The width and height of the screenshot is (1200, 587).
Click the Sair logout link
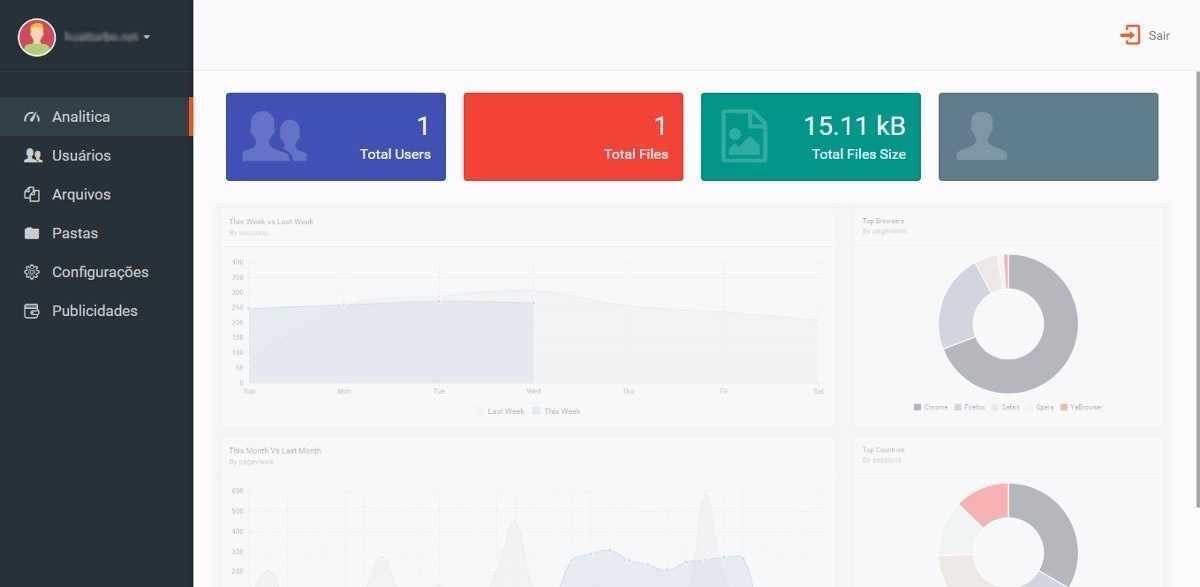[1158, 36]
